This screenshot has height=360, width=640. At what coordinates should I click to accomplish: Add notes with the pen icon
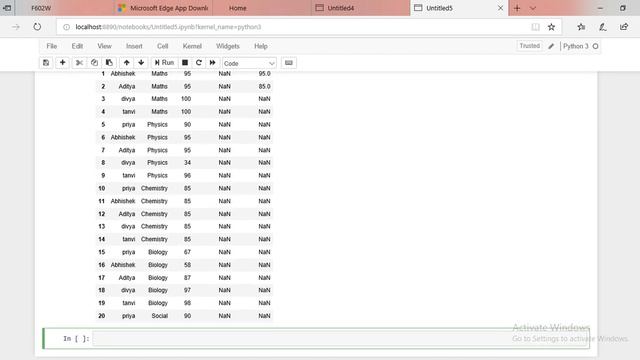602,27
